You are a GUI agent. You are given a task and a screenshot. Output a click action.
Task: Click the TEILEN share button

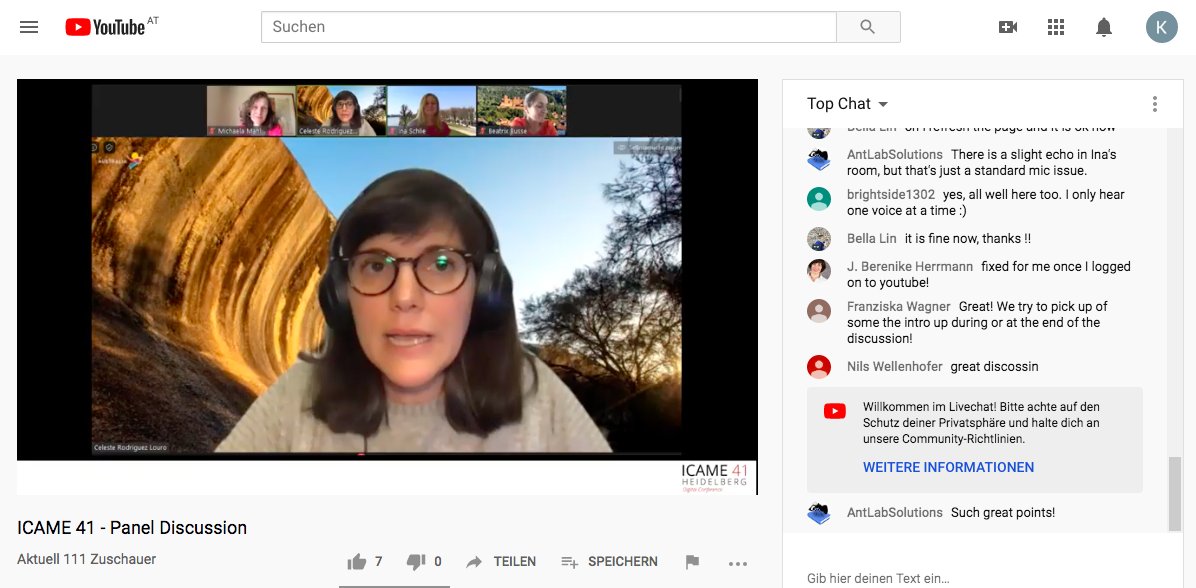(501, 562)
